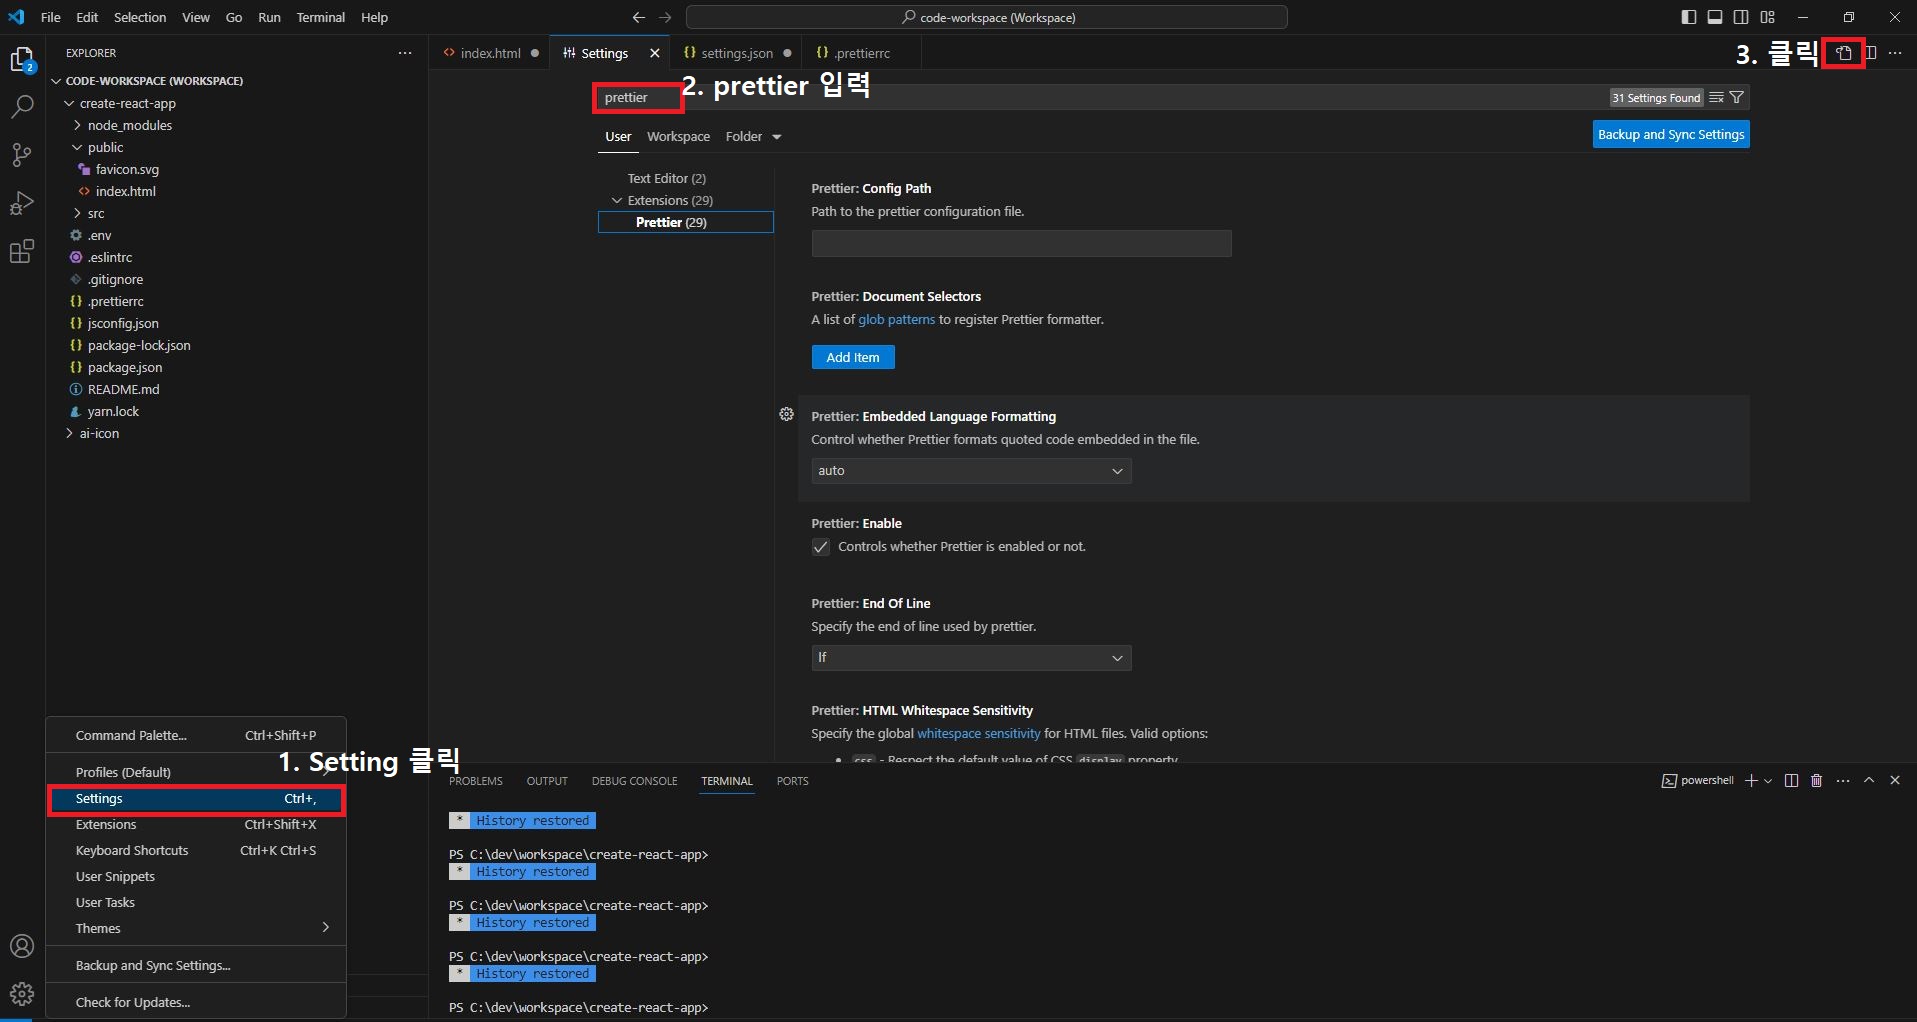The width and height of the screenshot is (1917, 1022).
Task: Open the PROBLEMS panel tab
Action: click(476, 781)
